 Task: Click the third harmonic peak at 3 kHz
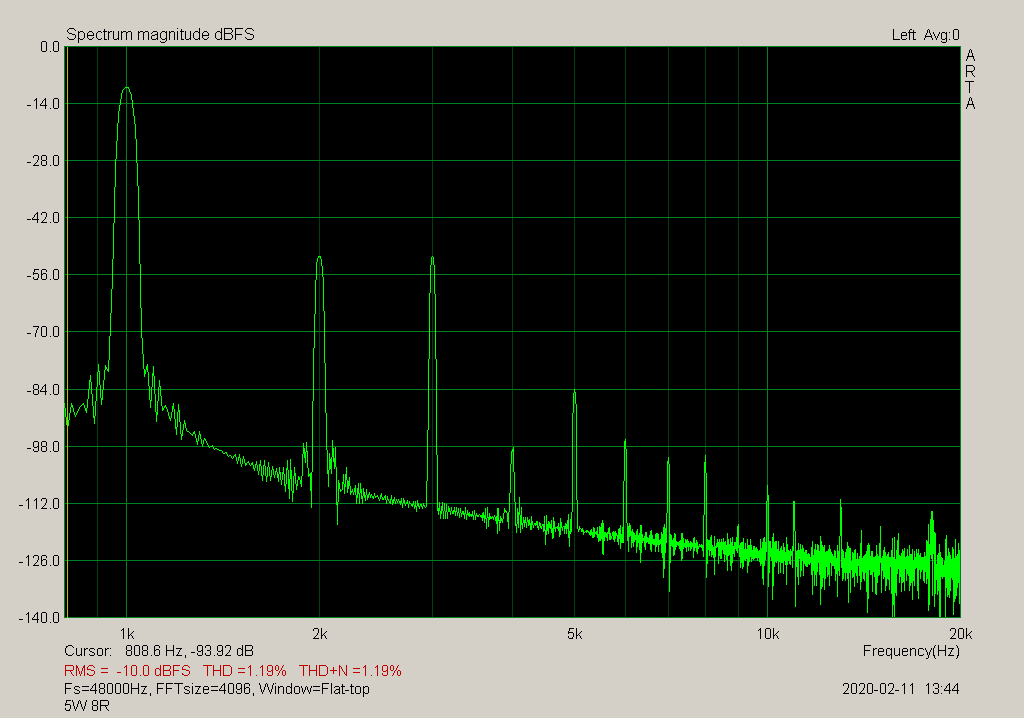[432, 258]
